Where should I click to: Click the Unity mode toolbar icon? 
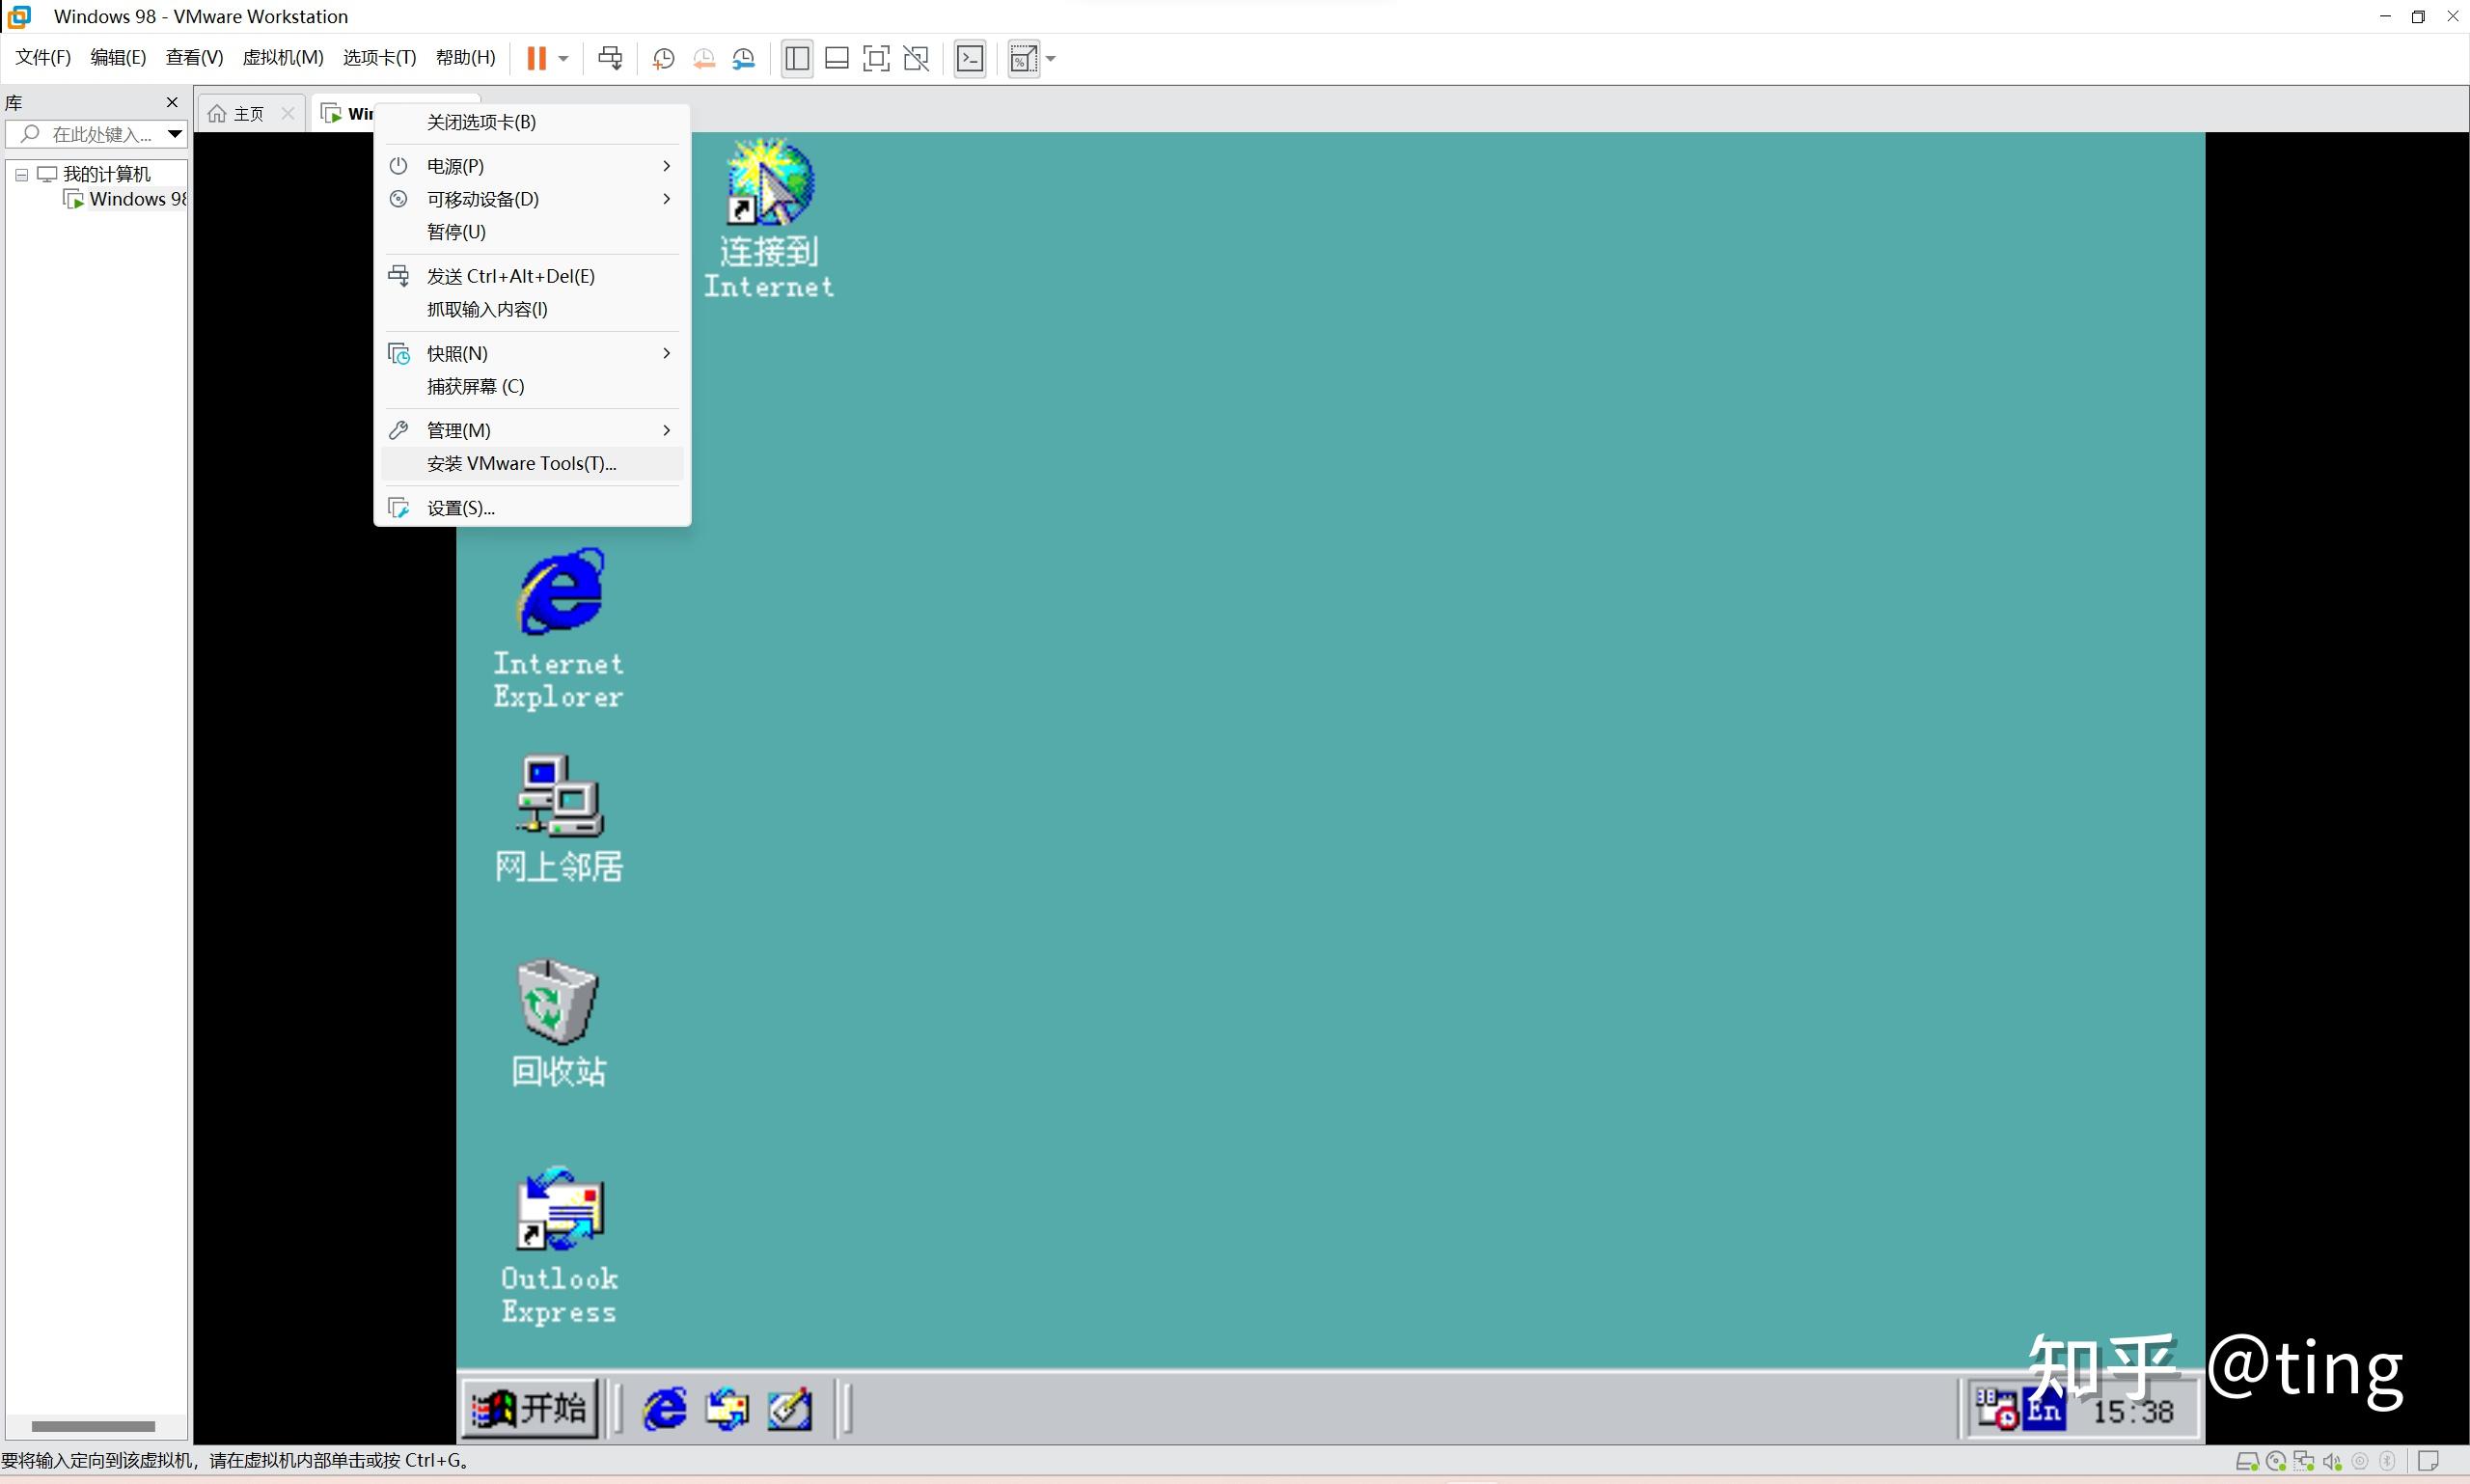916,58
